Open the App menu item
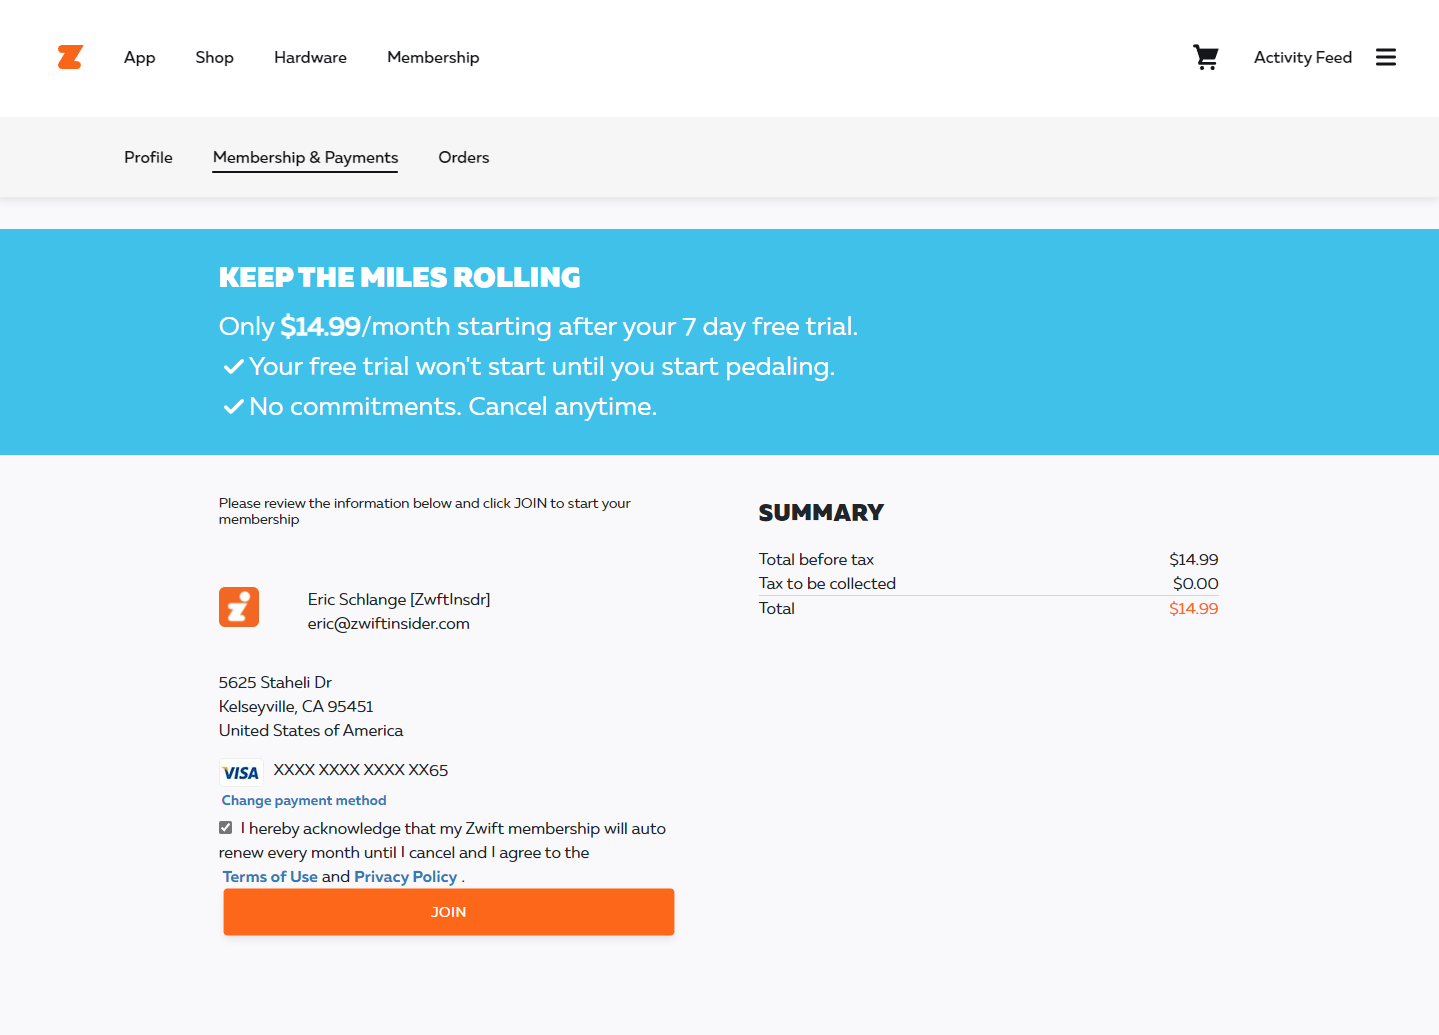Viewport: 1439px width, 1035px height. point(140,57)
